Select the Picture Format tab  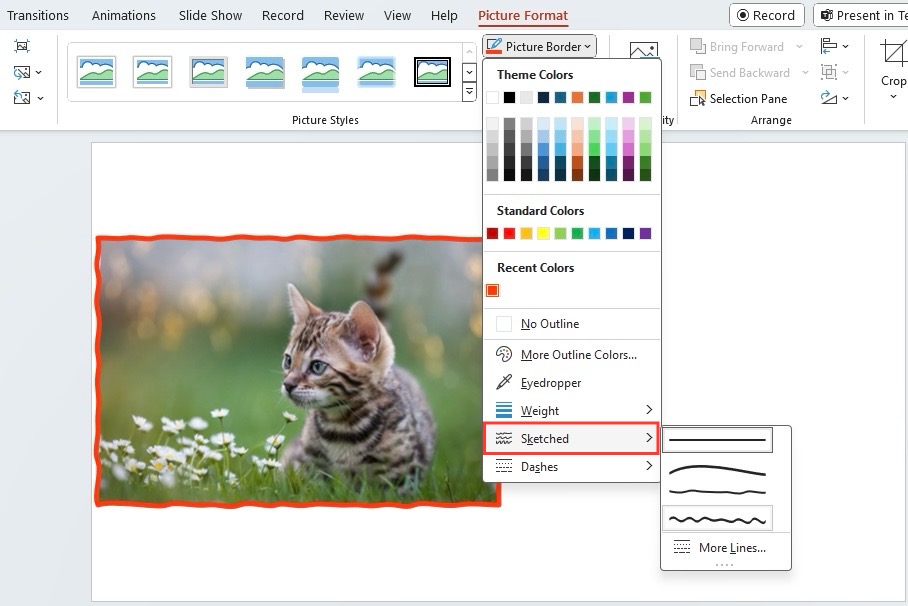pos(523,16)
